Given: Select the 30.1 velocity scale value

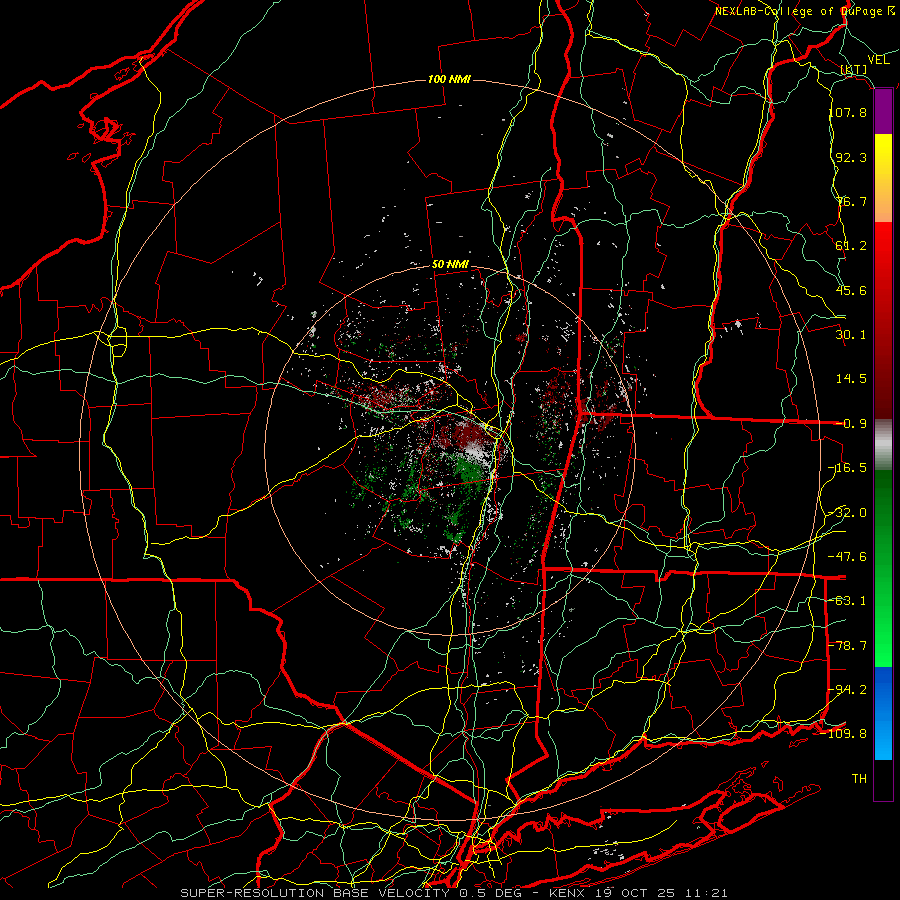Looking at the screenshot, I should (851, 335).
